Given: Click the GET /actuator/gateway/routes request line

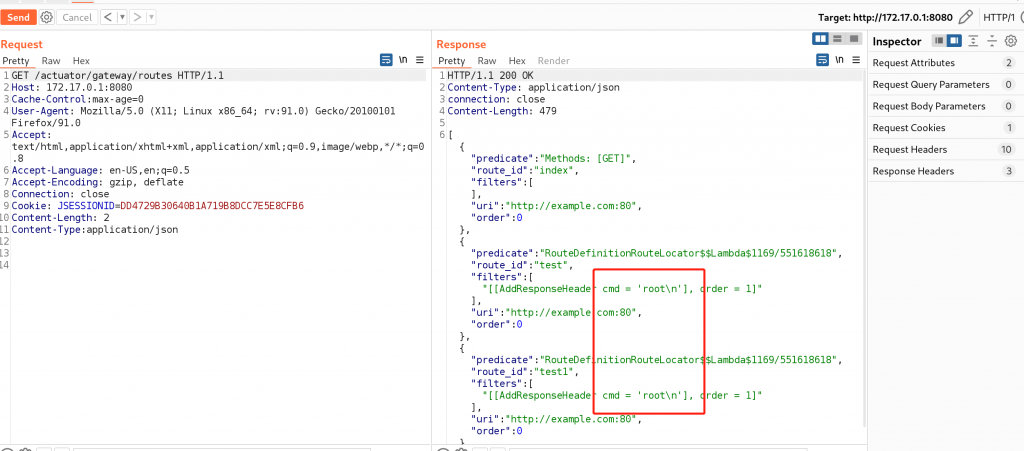Looking at the screenshot, I should 118,76.
